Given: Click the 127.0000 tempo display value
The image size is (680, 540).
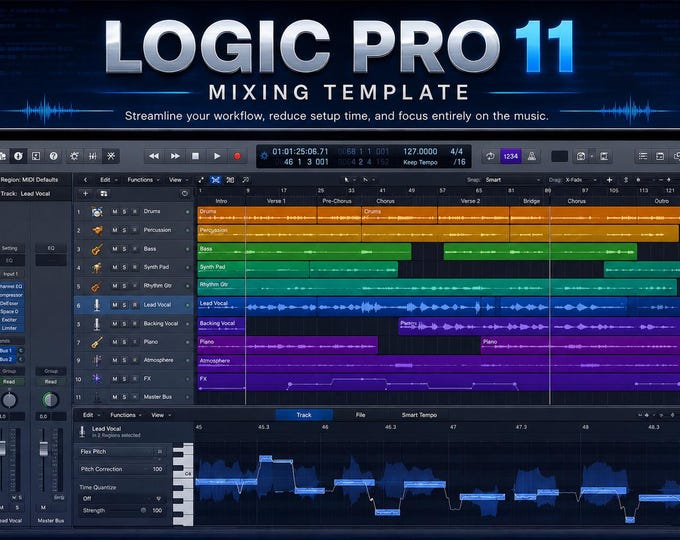Looking at the screenshot, I should coord(420,151).
